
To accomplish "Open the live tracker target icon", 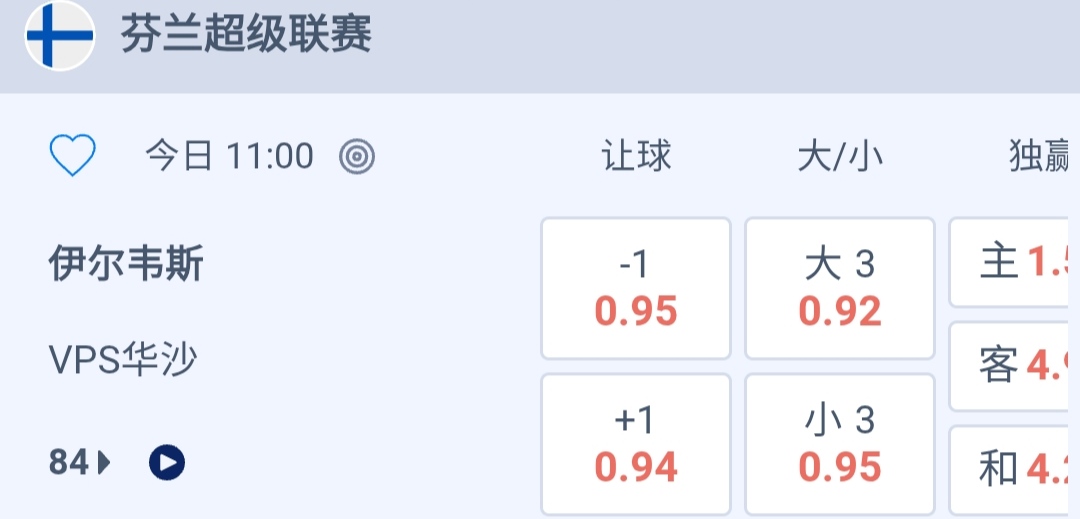I will (x=357, y=156).
